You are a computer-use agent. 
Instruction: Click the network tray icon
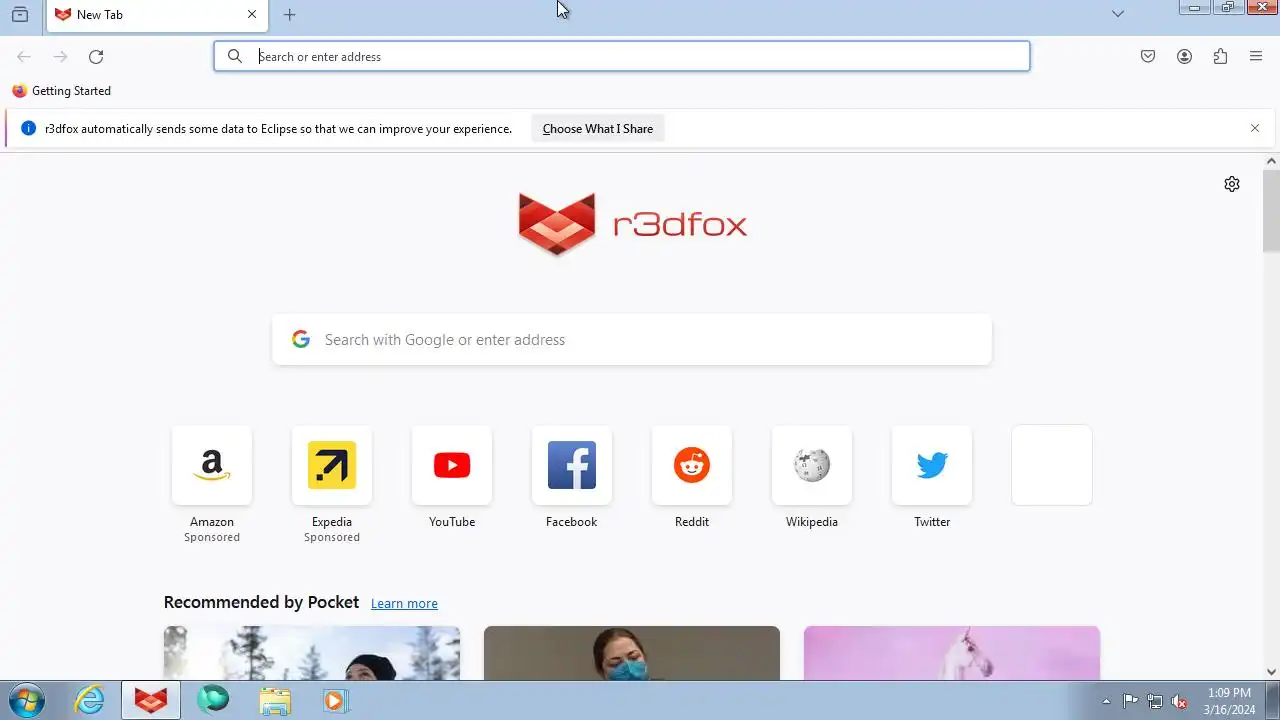click(1155, 701)
